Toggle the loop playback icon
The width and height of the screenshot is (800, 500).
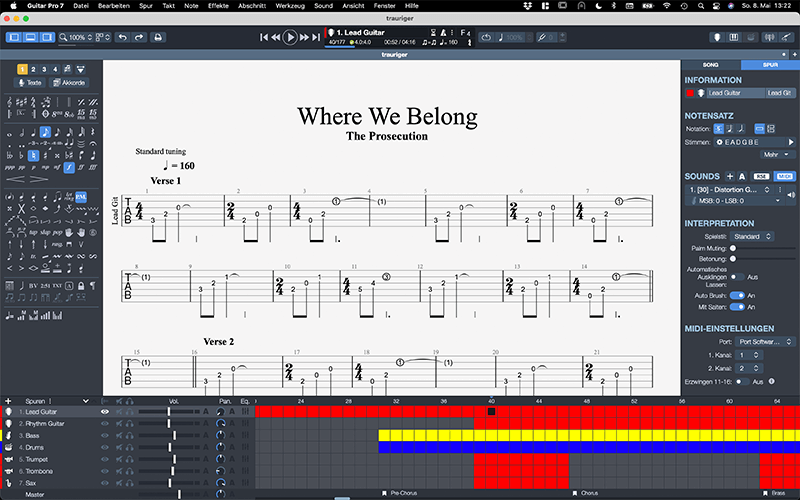[486, 37]
